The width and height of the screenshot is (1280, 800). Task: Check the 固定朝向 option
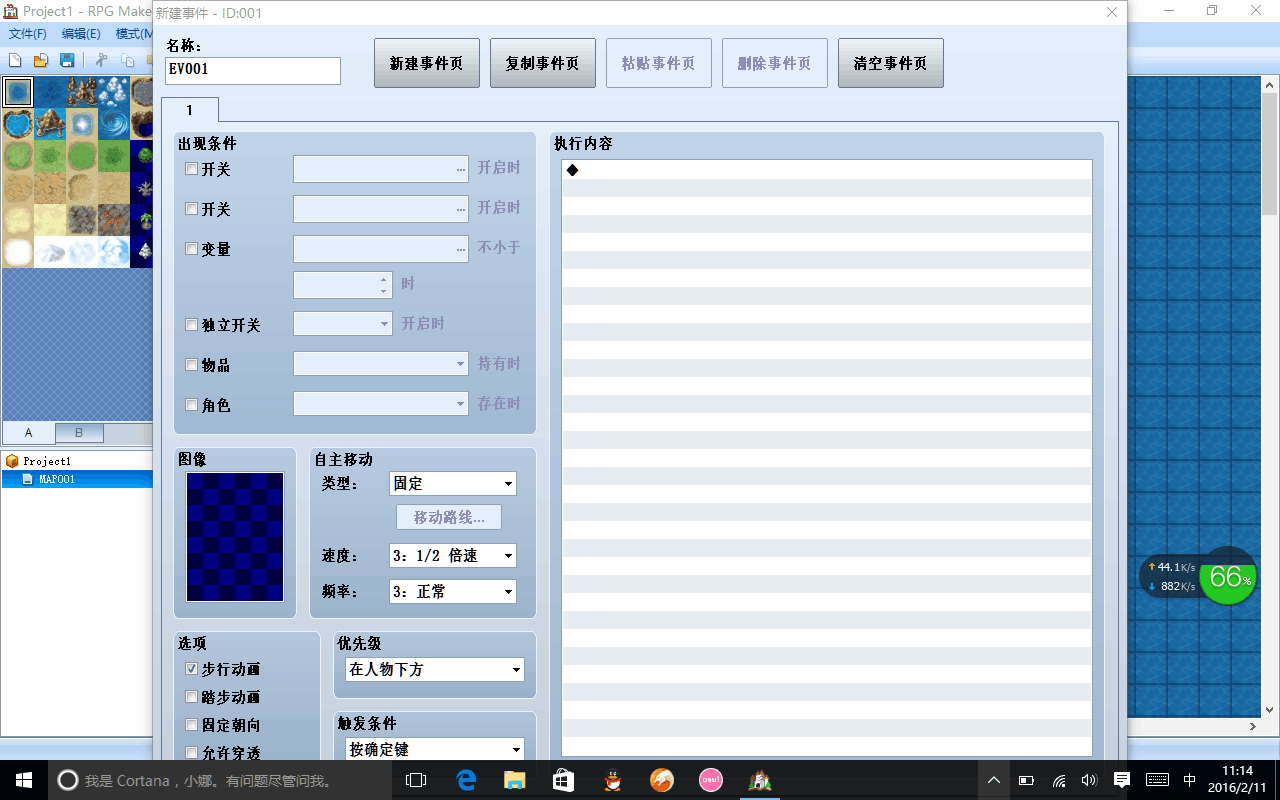click(x=192, y=725)
